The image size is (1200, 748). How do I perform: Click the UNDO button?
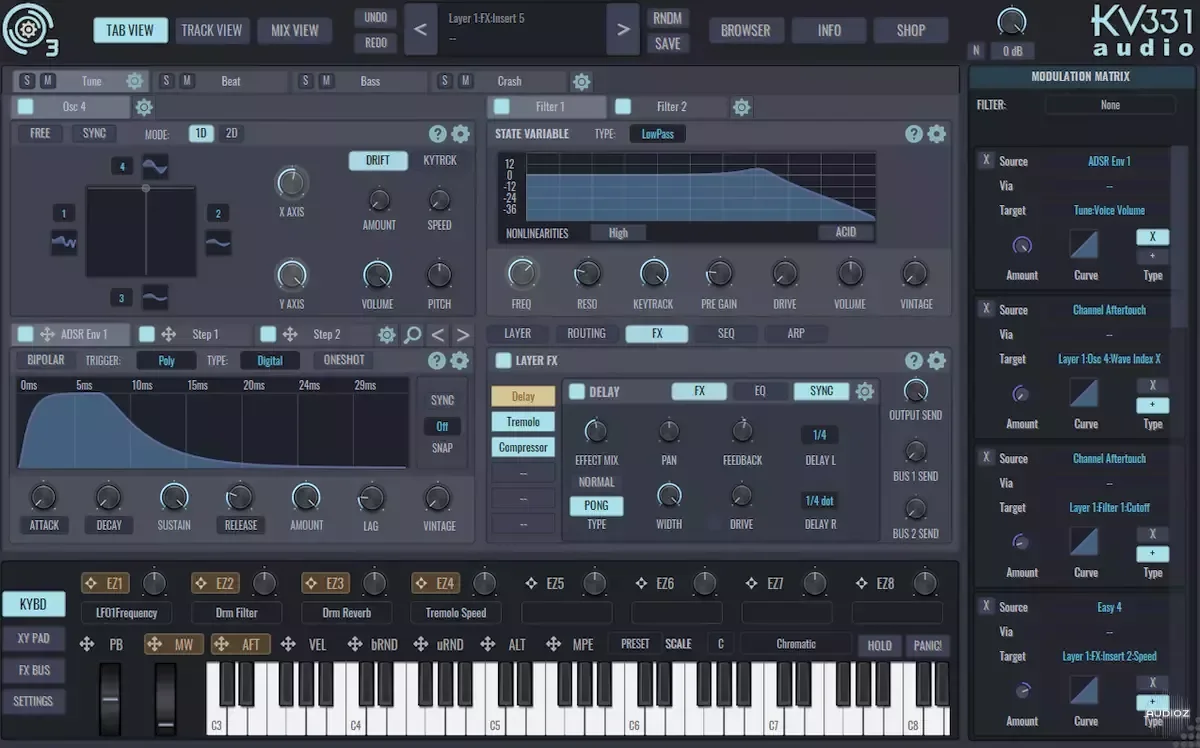375,18
